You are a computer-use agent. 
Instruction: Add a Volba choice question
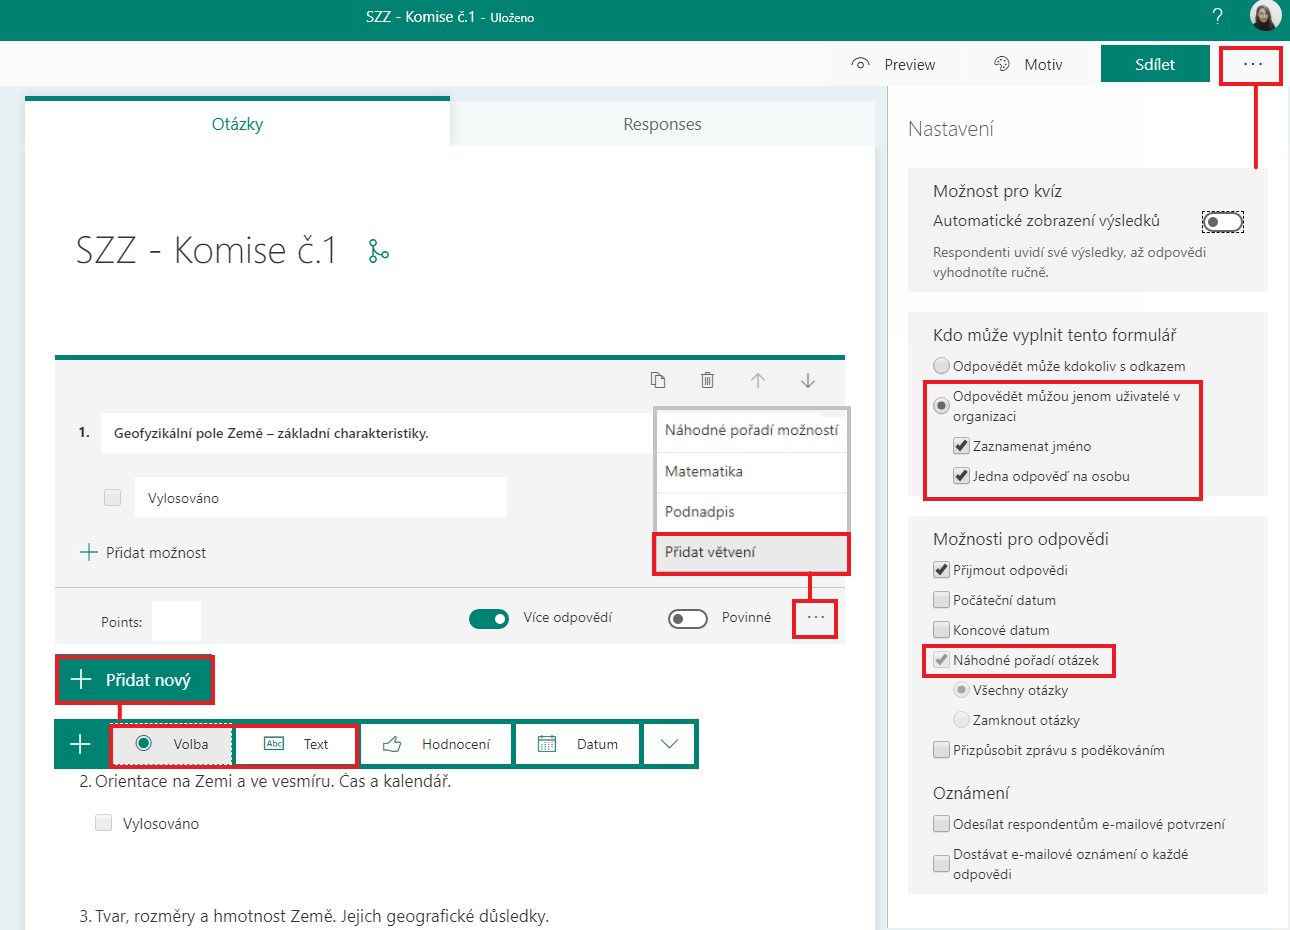[172, 744]
